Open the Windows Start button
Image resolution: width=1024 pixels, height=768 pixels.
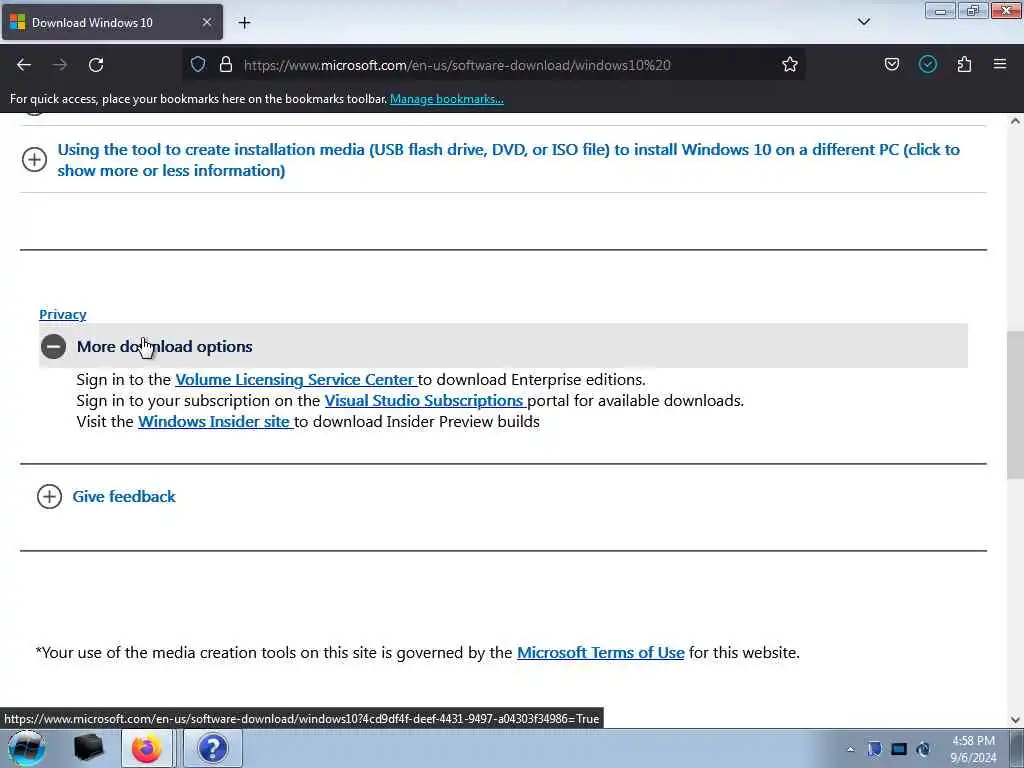(27, 748)
